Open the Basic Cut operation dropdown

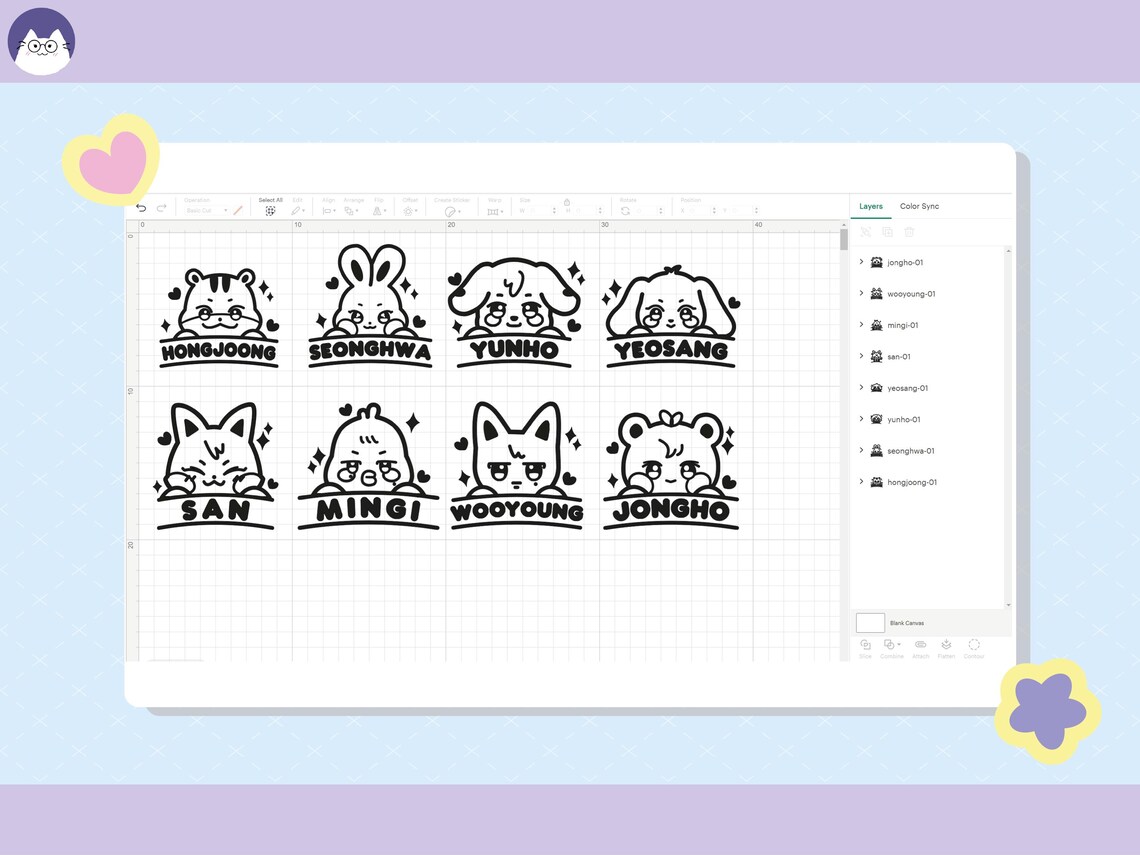click(x=200, y=210)
